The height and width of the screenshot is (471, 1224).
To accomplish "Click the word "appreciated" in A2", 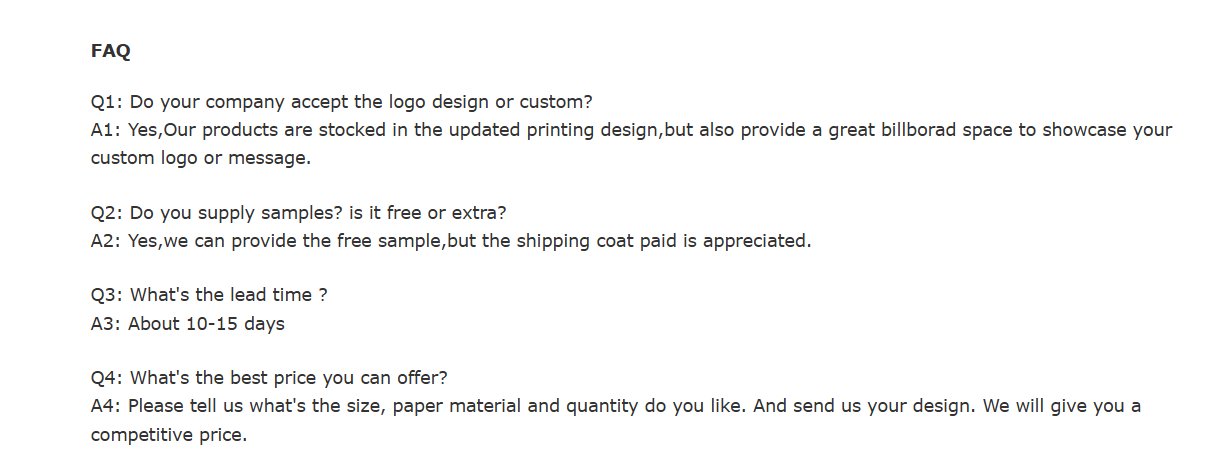I will click(x=755, y=241).
